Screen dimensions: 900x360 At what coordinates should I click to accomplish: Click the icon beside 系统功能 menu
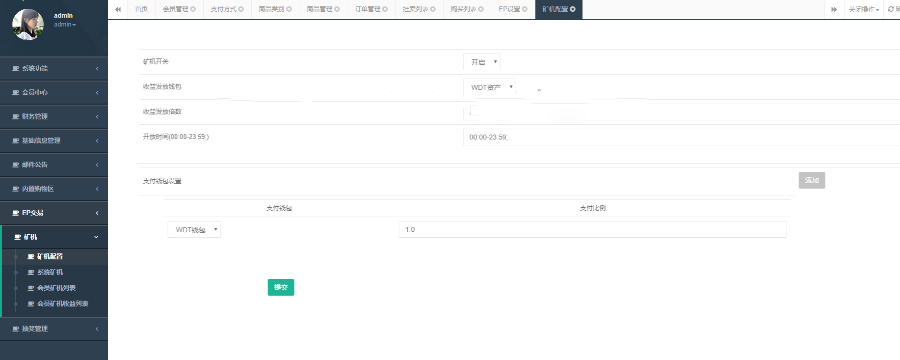coord(15,68)
